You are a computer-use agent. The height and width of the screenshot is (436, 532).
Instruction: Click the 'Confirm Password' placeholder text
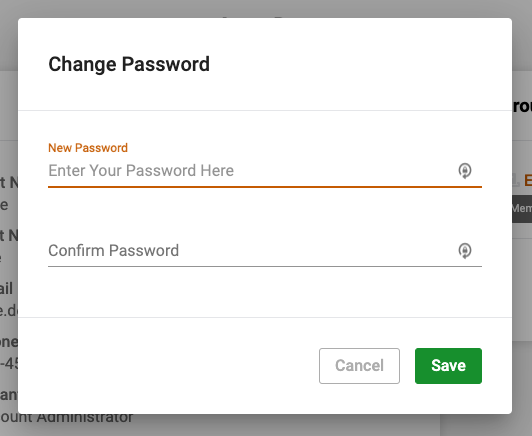pyautogui.click(x=113, y=250)
